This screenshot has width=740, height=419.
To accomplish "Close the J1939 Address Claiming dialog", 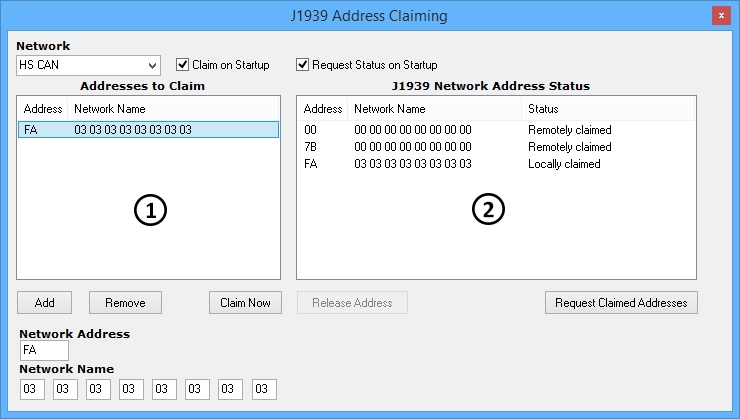I will click(720, 16).
